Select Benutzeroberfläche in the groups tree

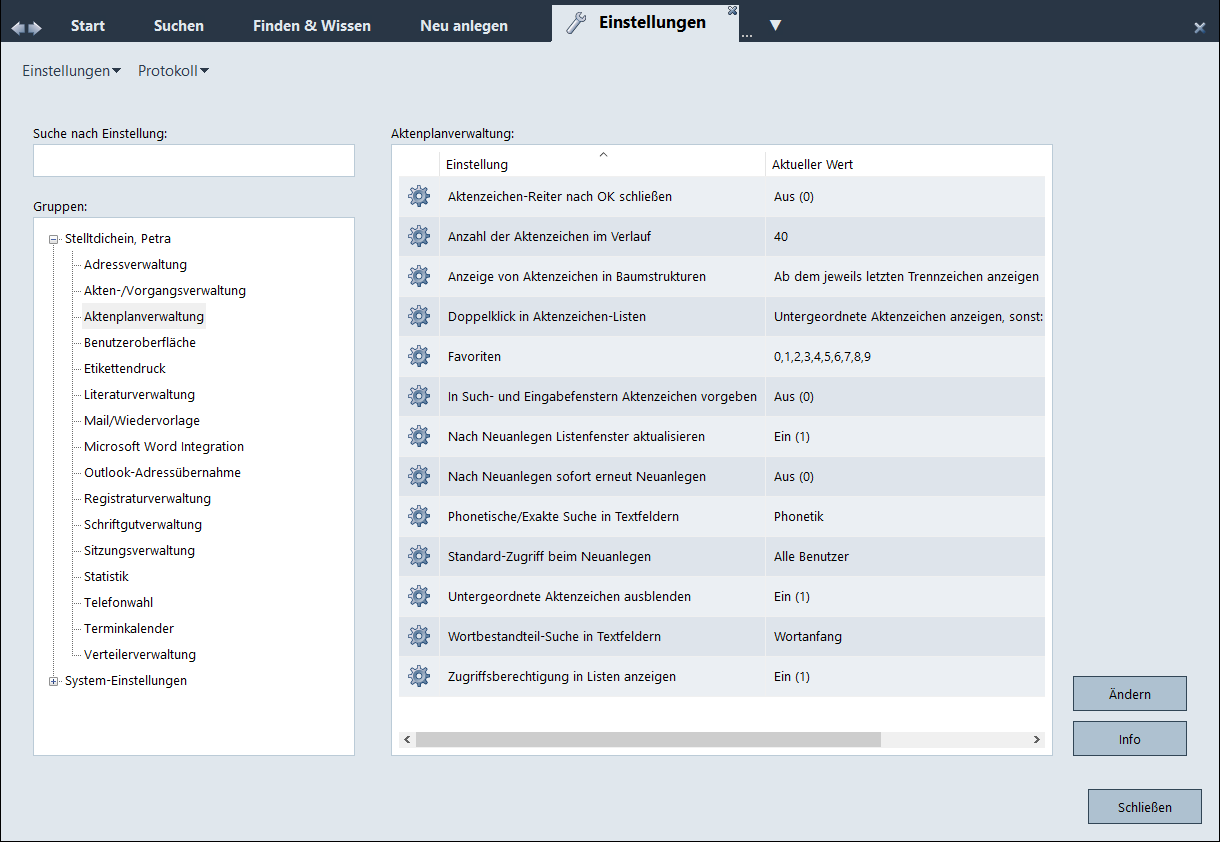click(x=140, y=343)
